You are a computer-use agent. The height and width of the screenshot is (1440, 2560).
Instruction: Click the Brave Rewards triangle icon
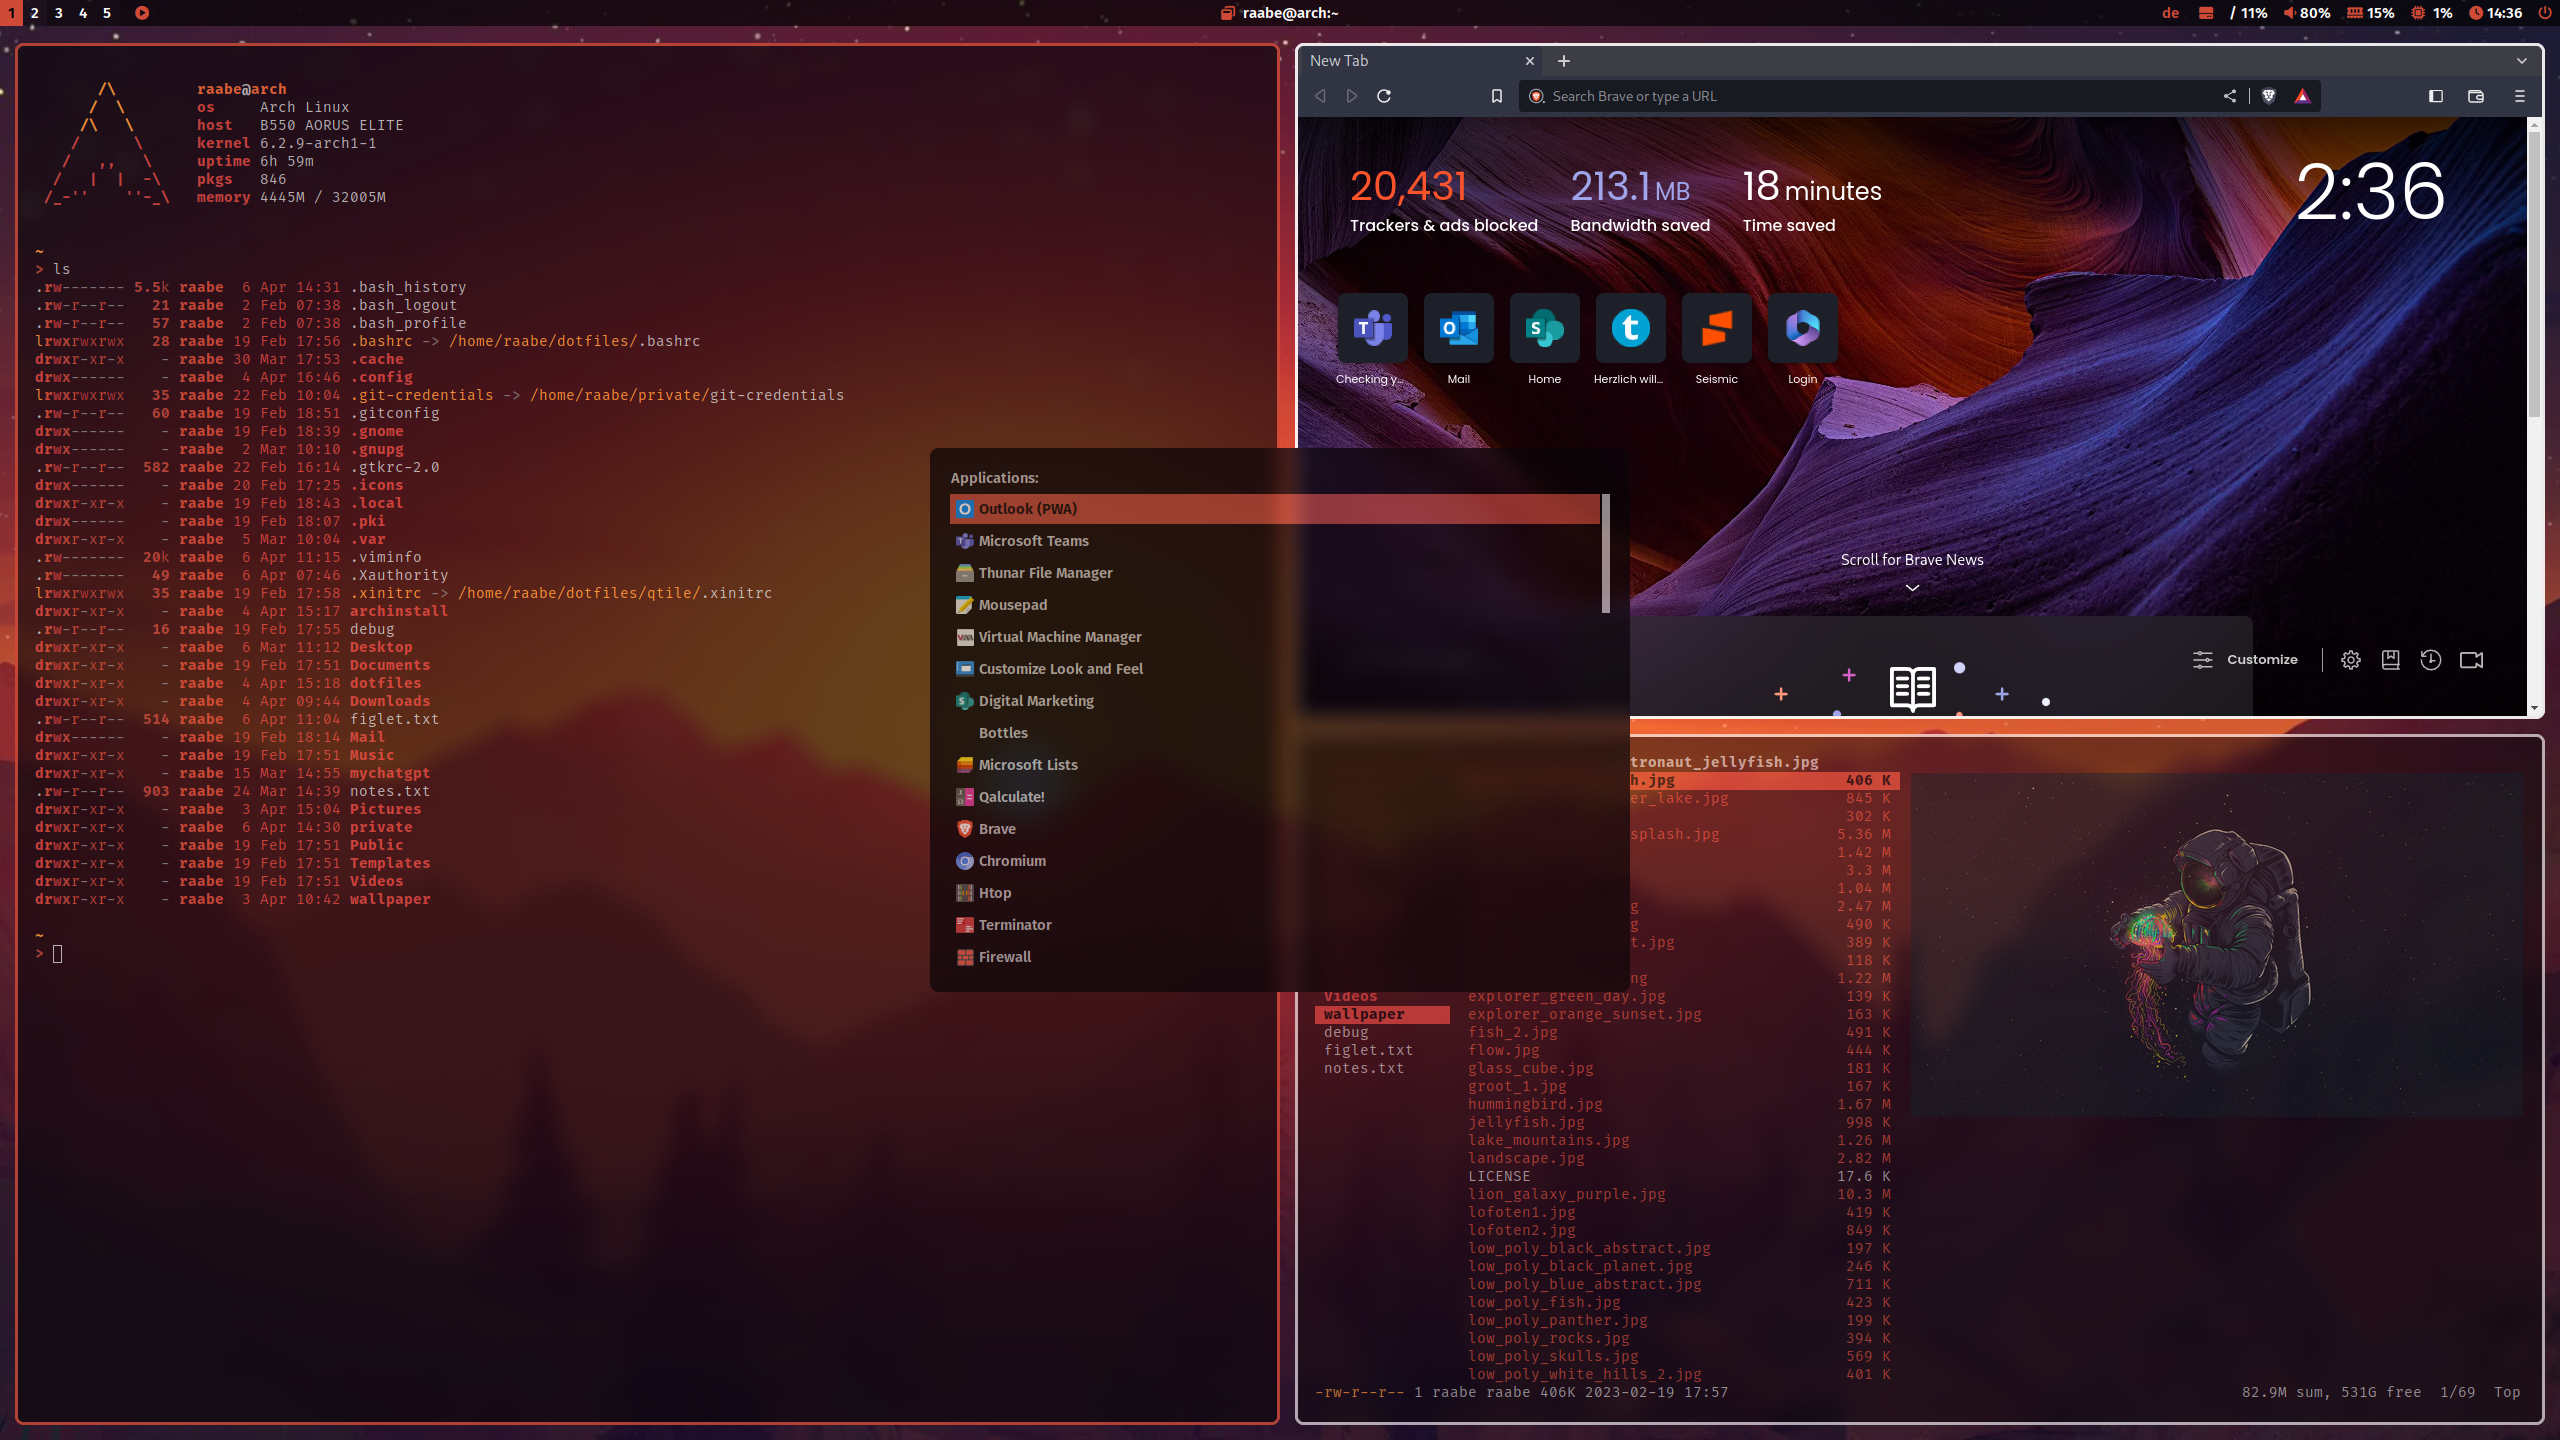click(2302, 96)
